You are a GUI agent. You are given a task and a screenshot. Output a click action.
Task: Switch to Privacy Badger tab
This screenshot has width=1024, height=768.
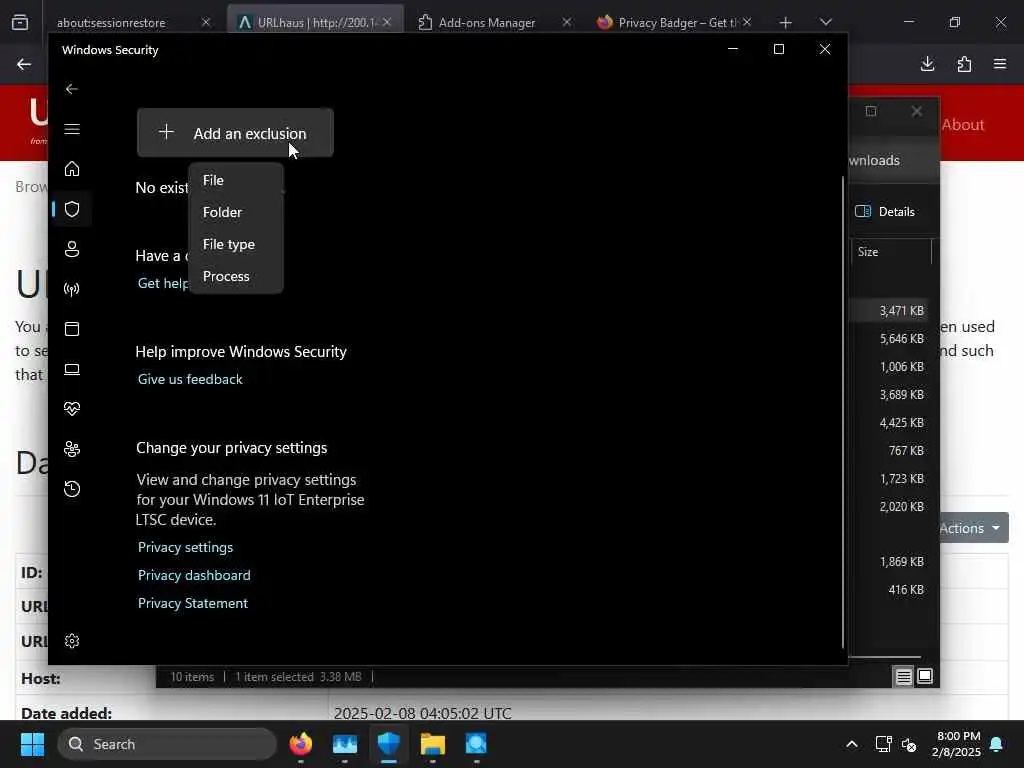[673, 22]
